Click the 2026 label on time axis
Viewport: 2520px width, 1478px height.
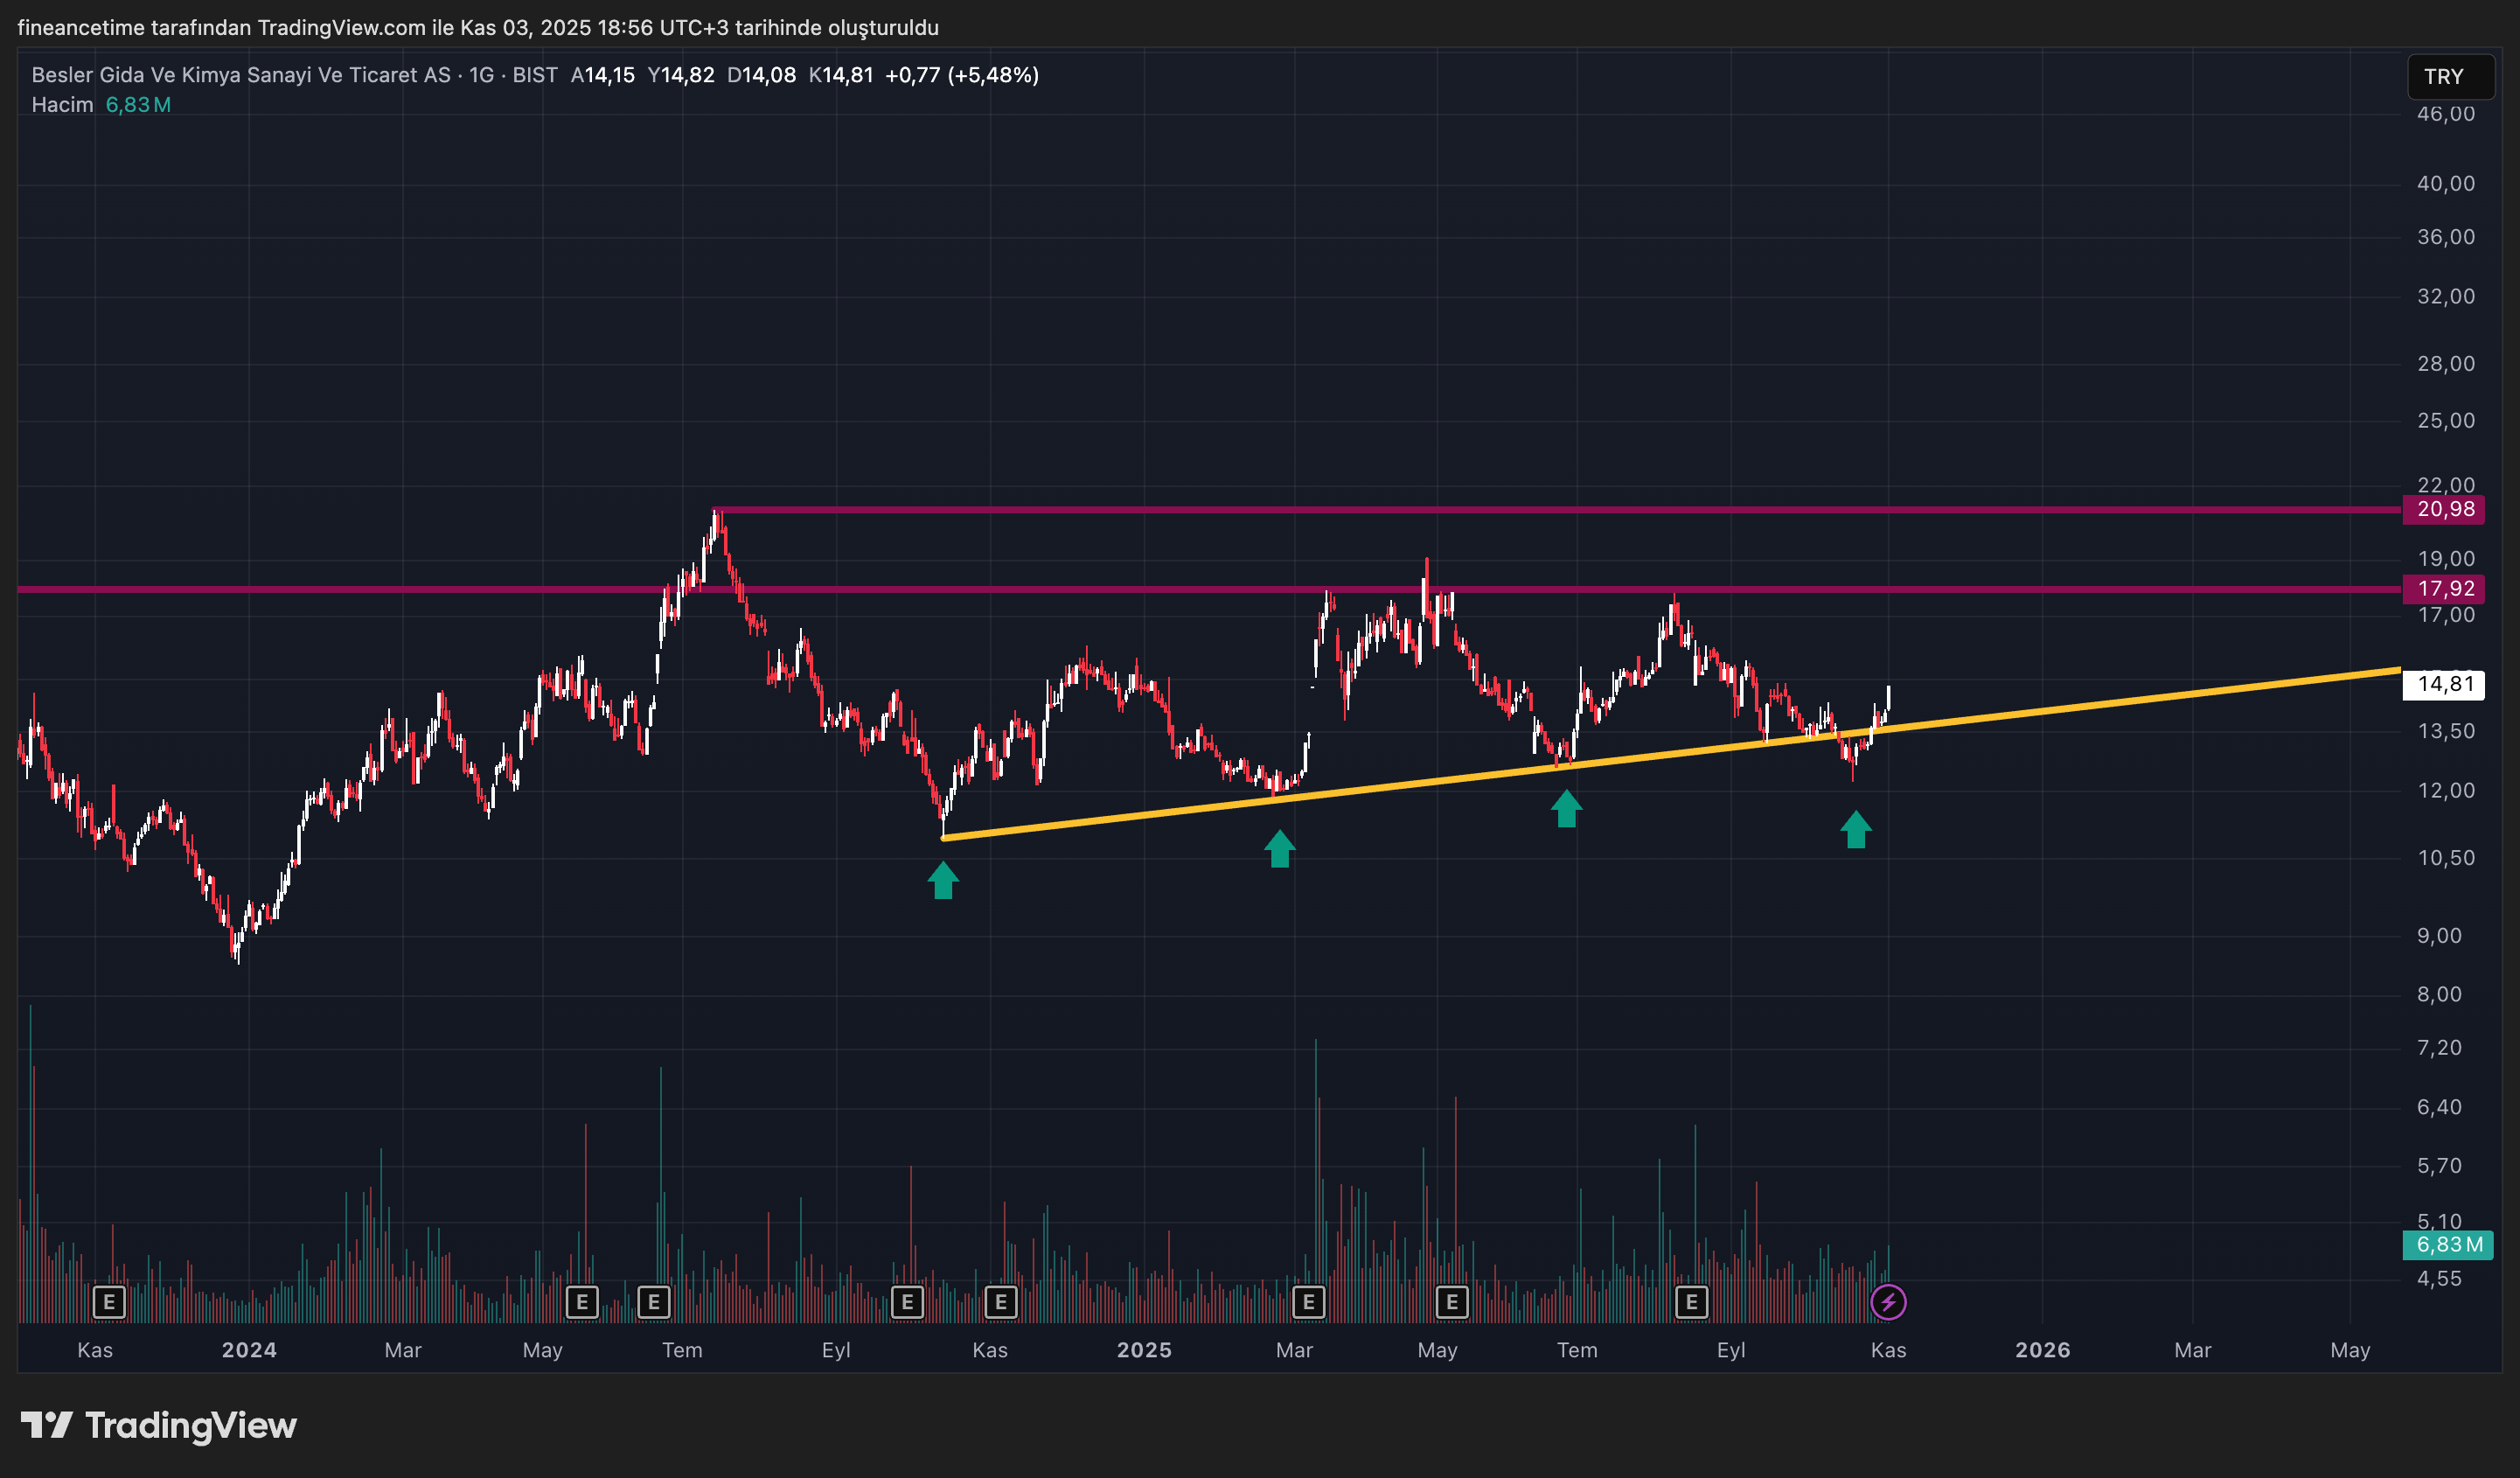[x=2042, y=1350]
